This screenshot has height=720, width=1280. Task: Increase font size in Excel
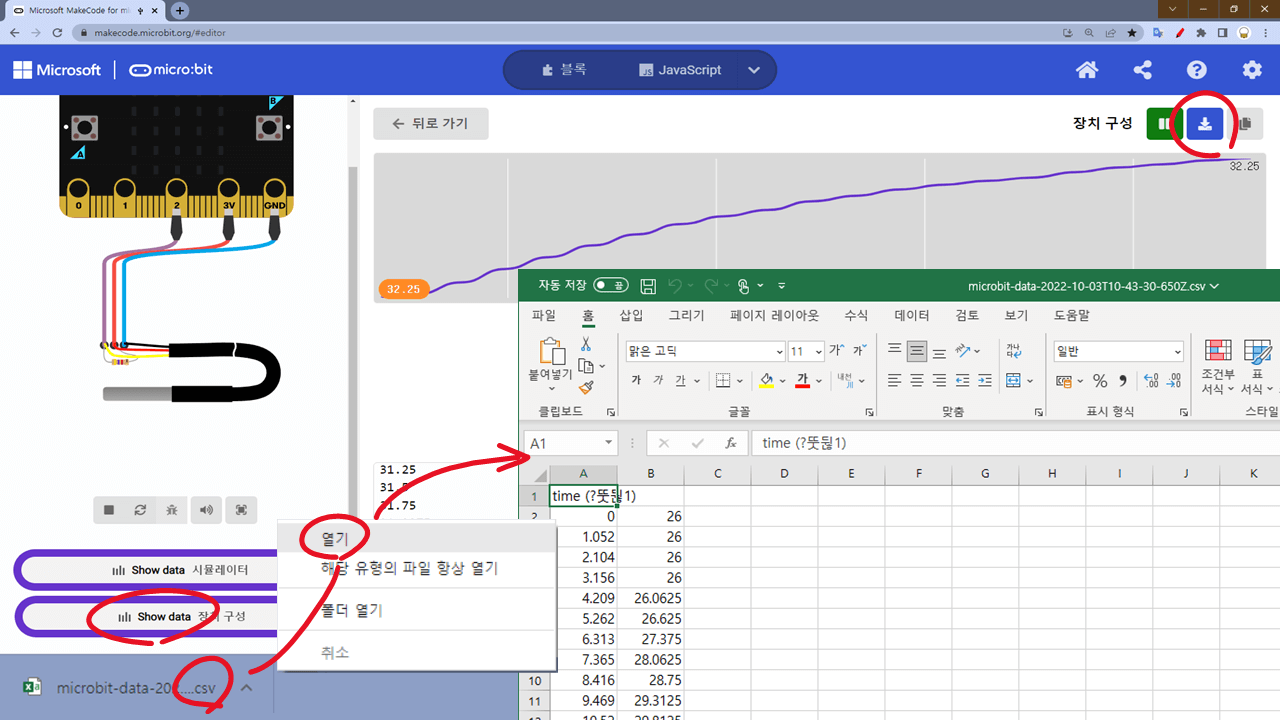(836, 351)
